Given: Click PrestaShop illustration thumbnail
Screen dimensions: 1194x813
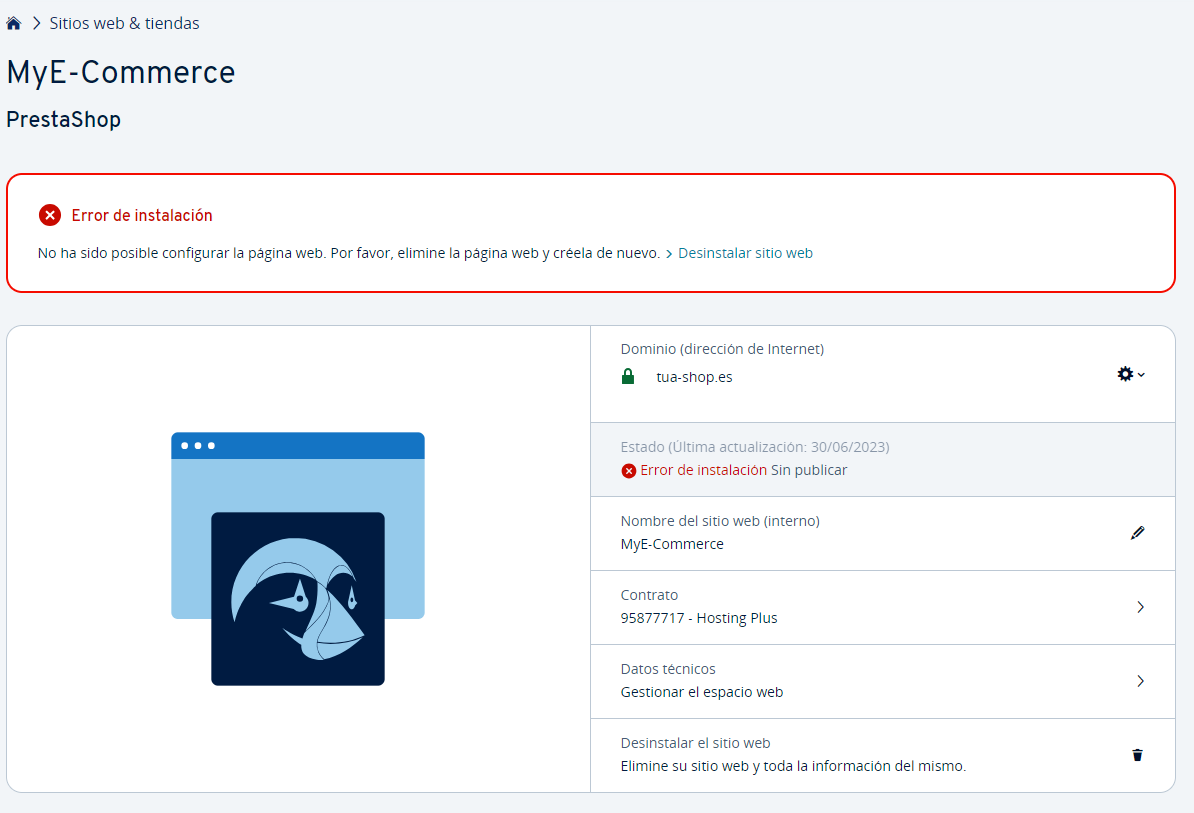Looking at the screenshot, I should [x=298, y=559].
